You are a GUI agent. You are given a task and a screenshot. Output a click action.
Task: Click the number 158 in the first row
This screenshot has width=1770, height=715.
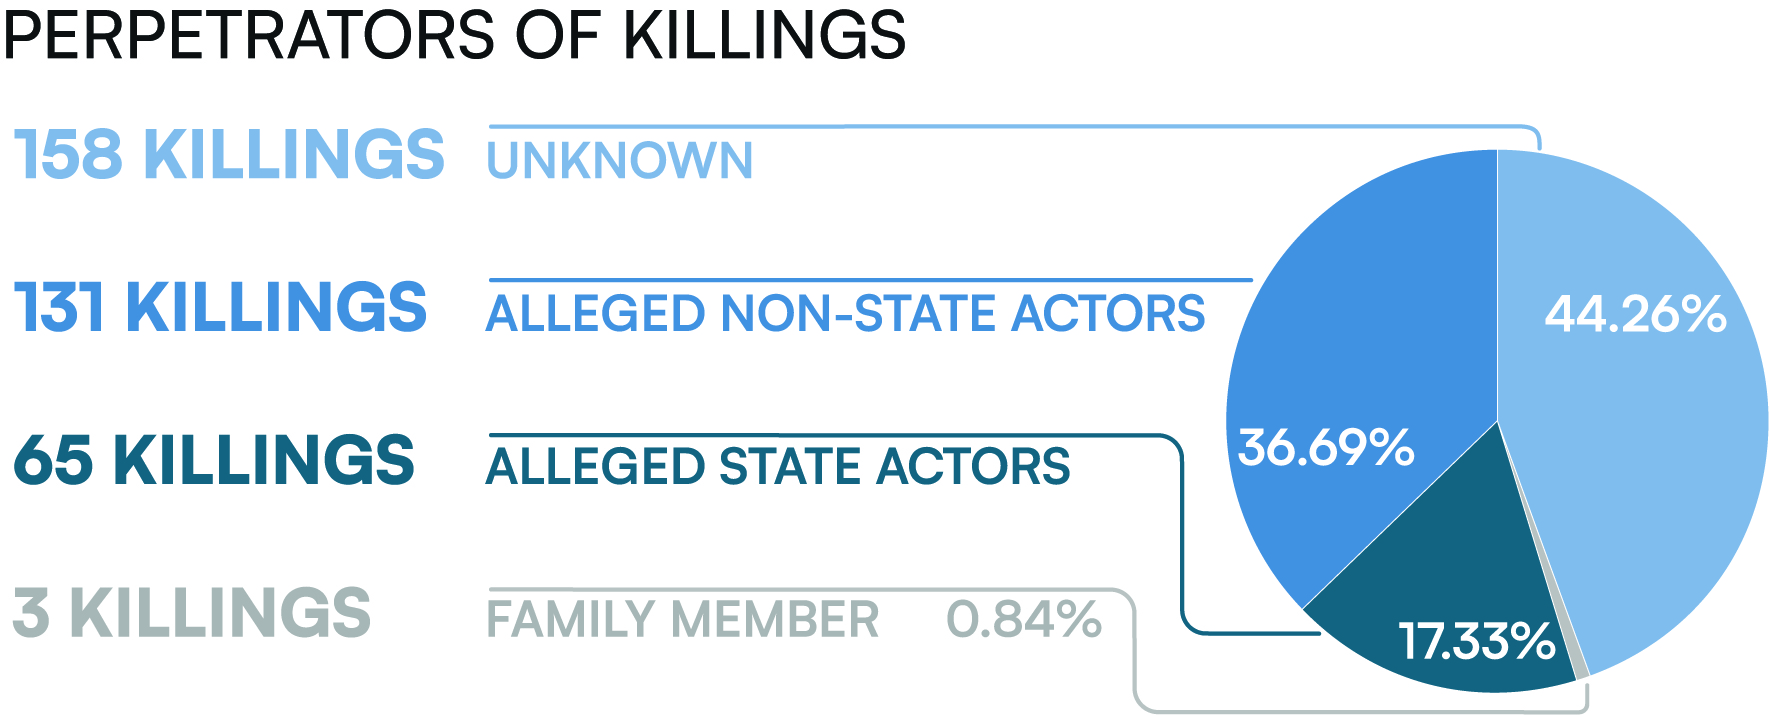point(69,155)
